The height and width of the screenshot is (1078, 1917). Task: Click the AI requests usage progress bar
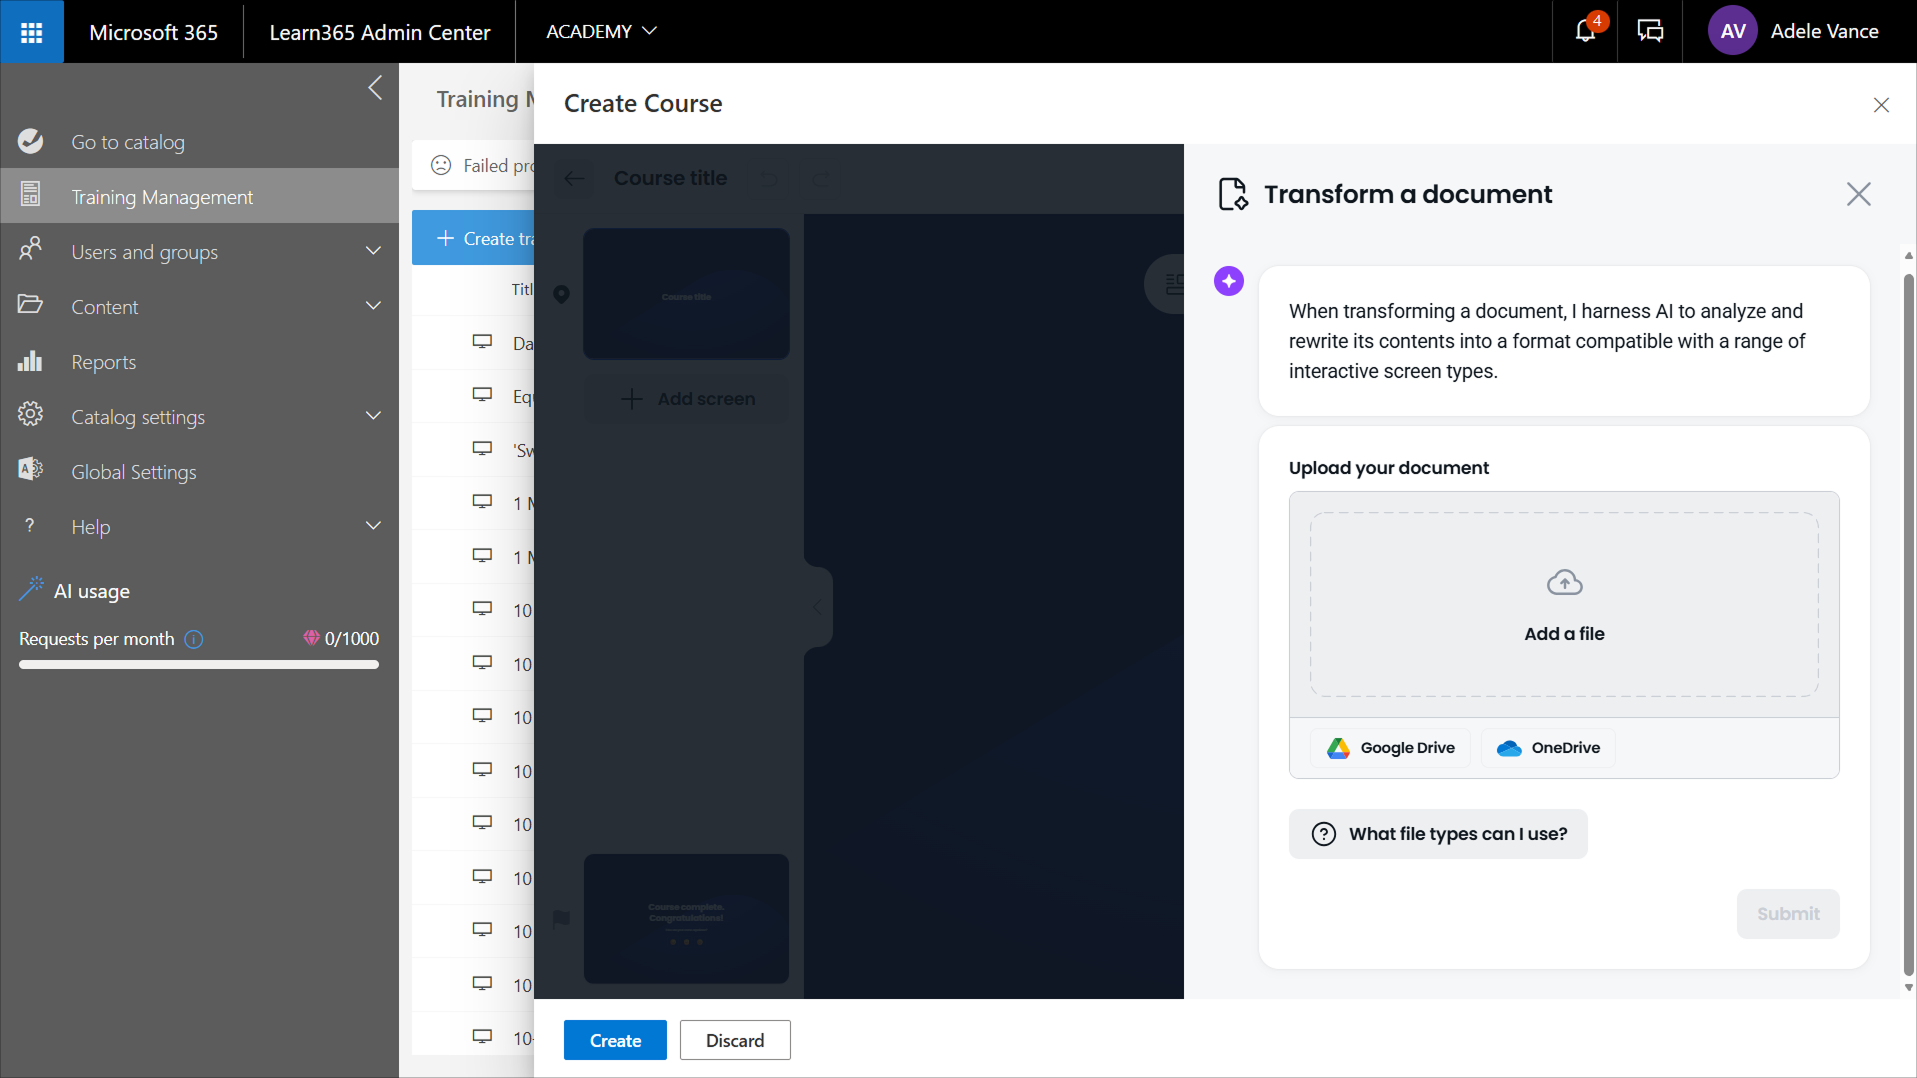click(x=199, y=664)
